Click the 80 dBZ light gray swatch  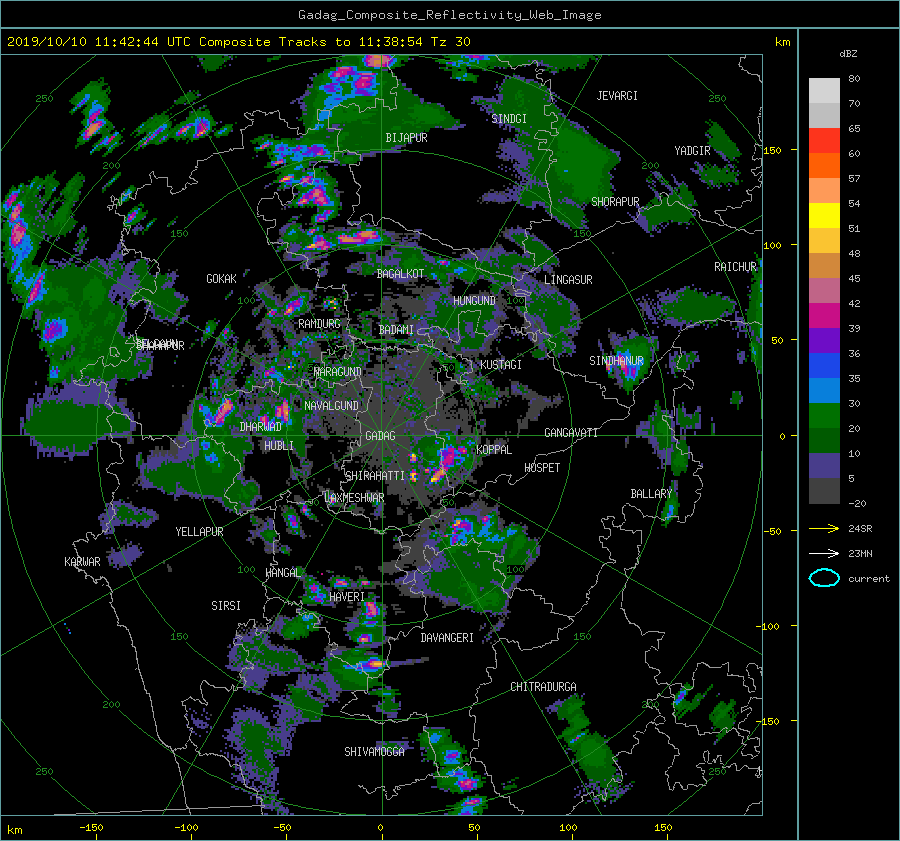point(824,90)
